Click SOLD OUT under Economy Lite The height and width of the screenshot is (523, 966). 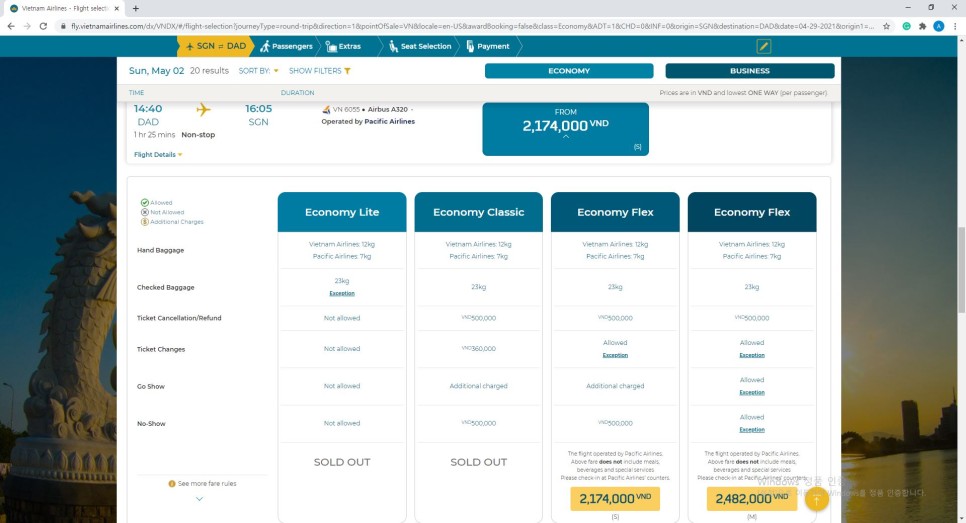click(342, 462)
